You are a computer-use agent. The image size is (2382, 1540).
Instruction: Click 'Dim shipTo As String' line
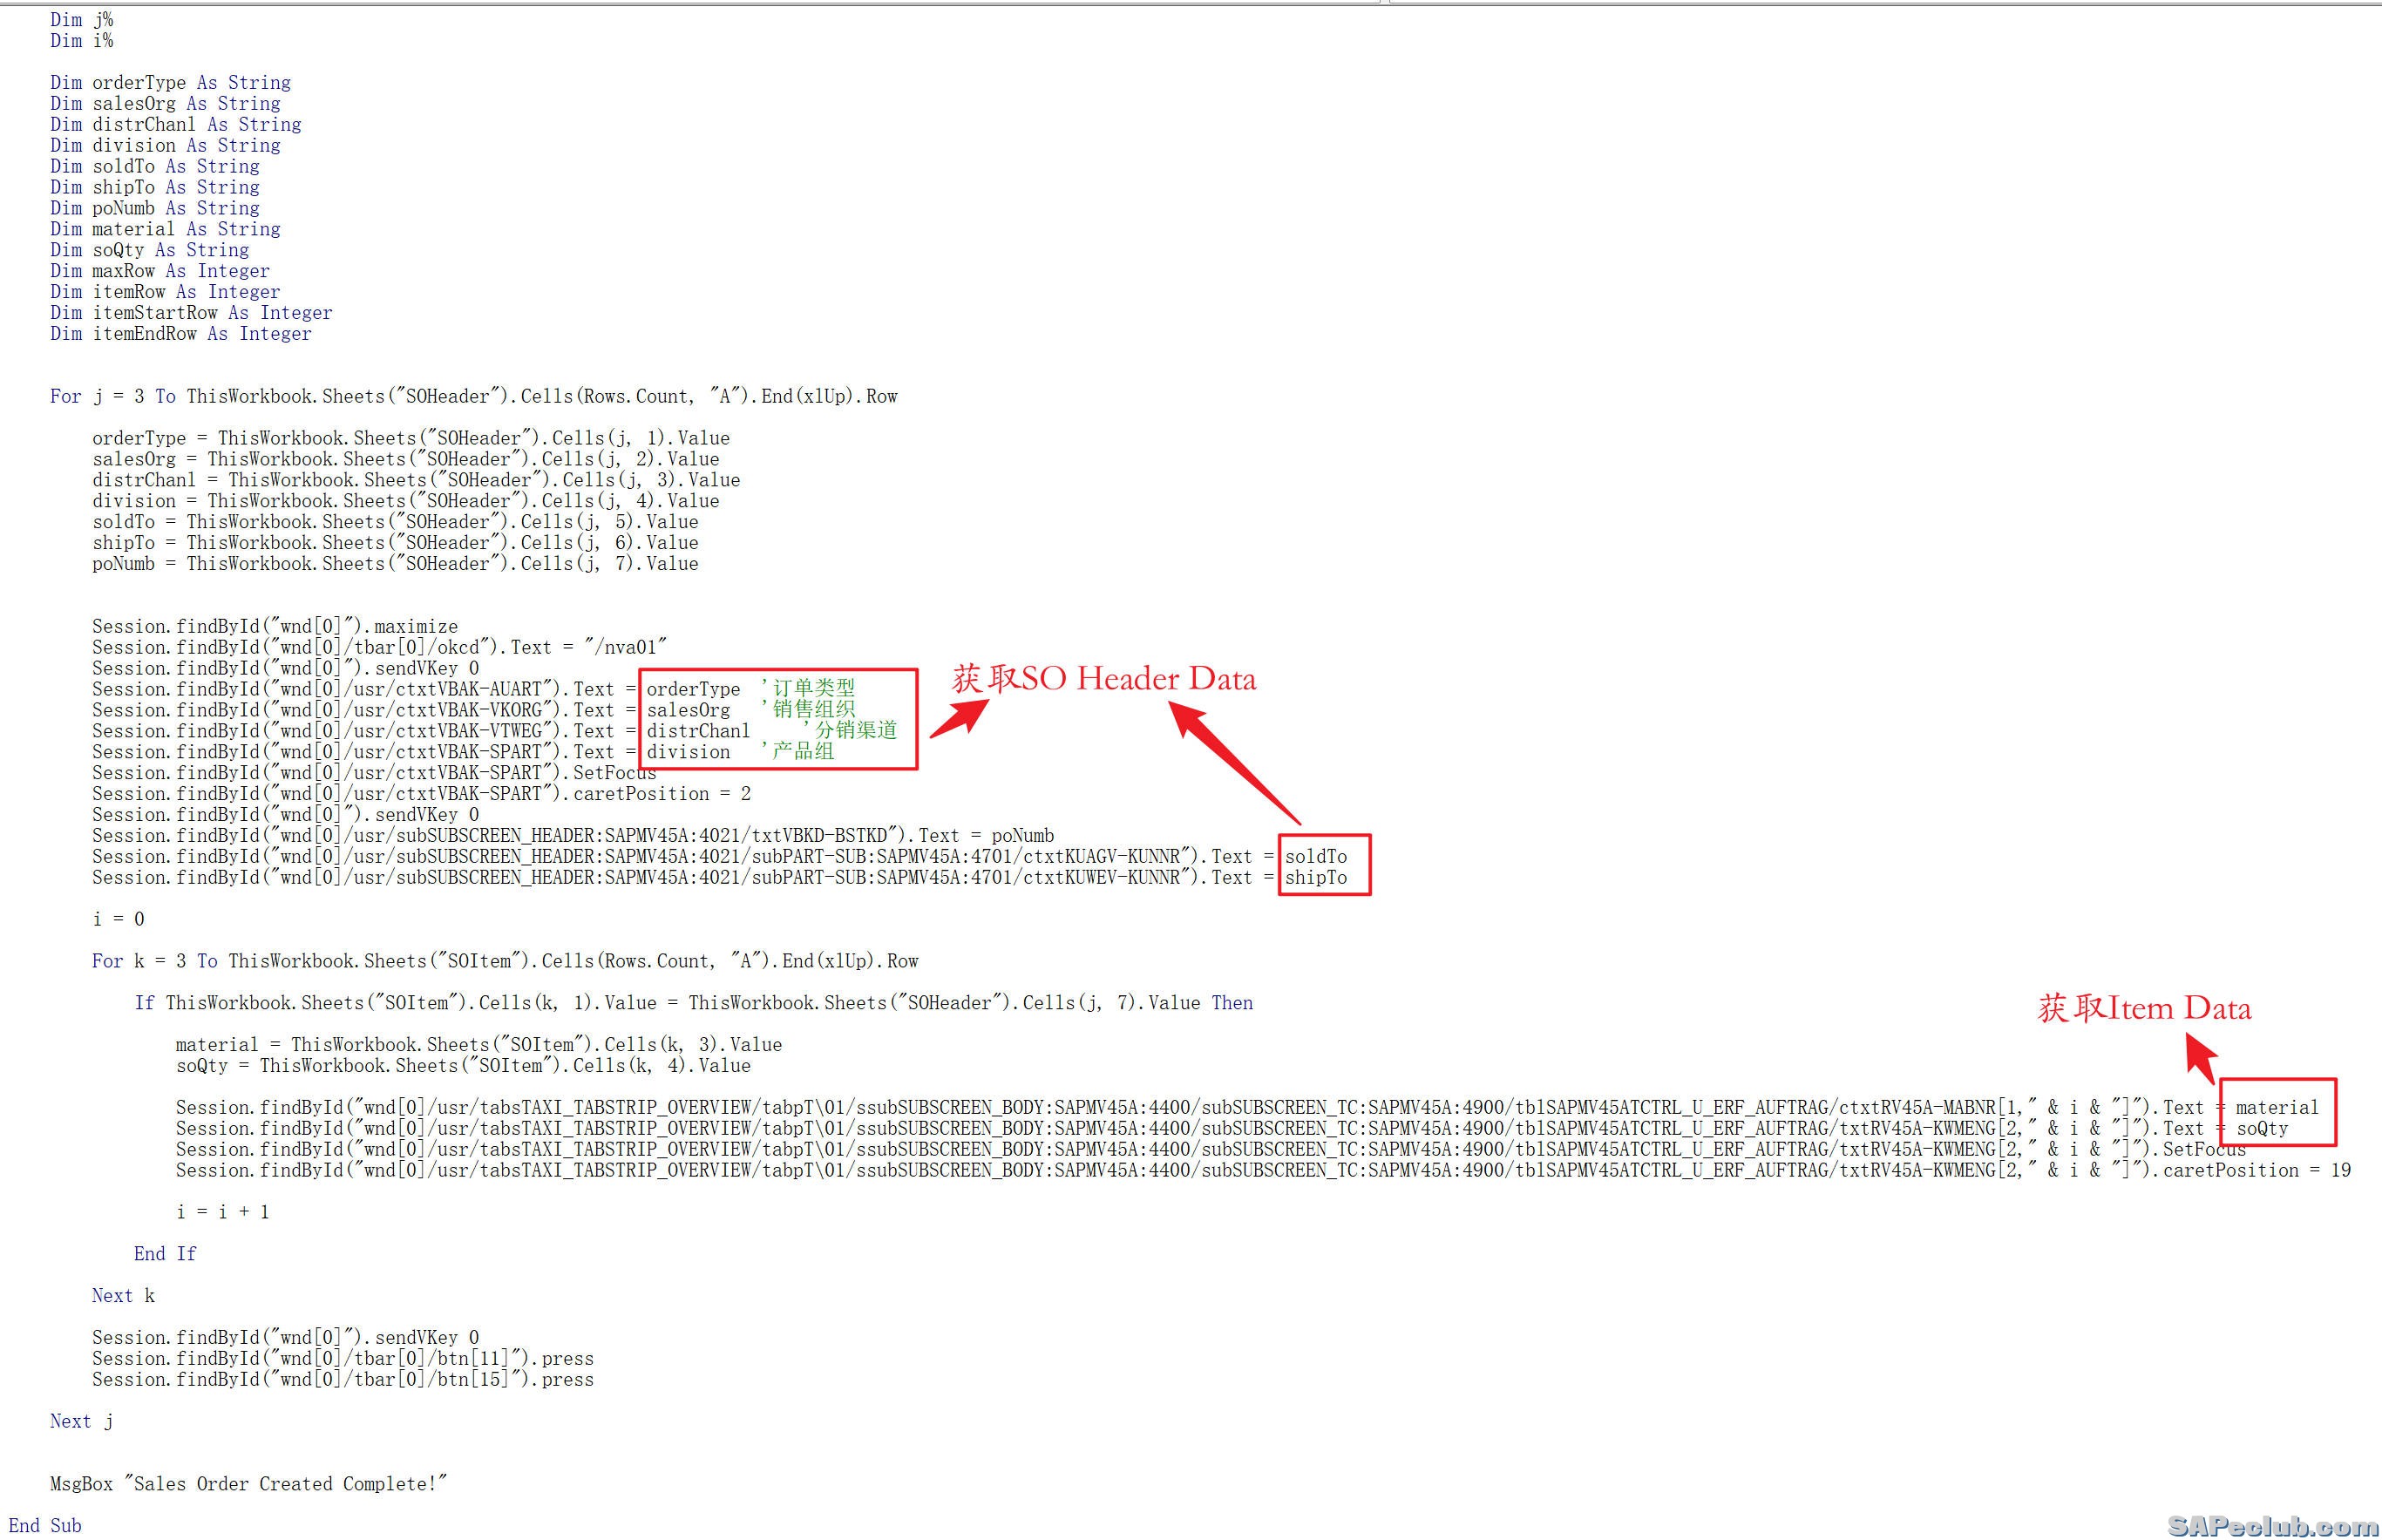[155, 188]
